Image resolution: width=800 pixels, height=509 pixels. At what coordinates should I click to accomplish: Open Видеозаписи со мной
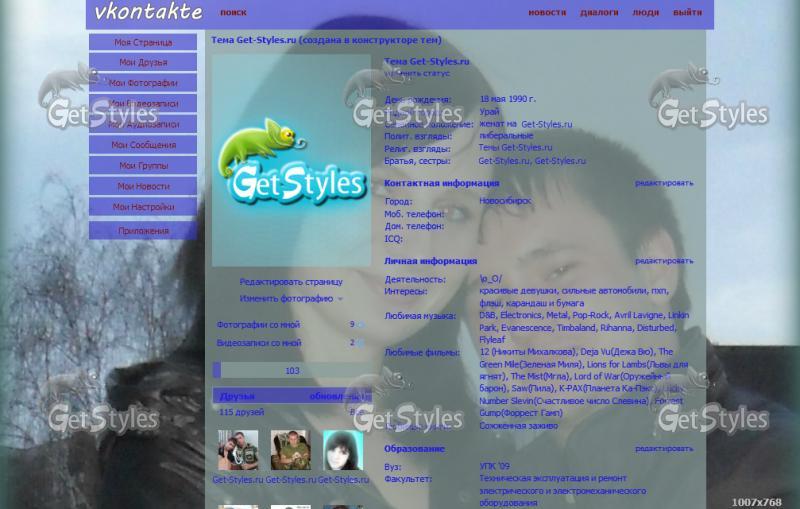[x=259, y=343]
